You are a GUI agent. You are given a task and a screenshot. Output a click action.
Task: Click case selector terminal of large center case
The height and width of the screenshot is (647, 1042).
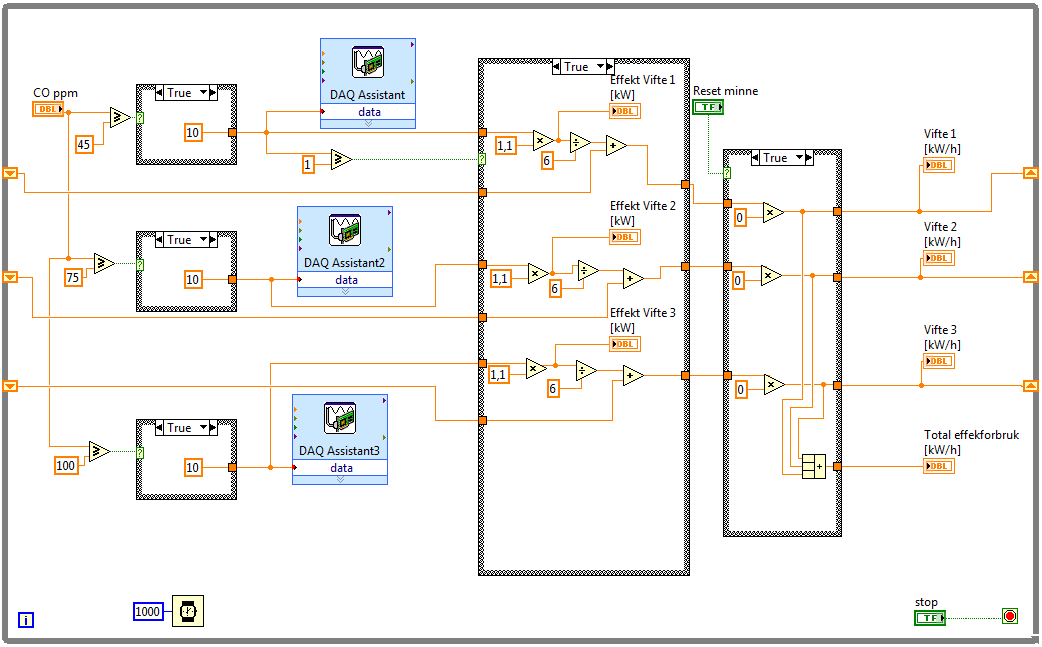482,159
